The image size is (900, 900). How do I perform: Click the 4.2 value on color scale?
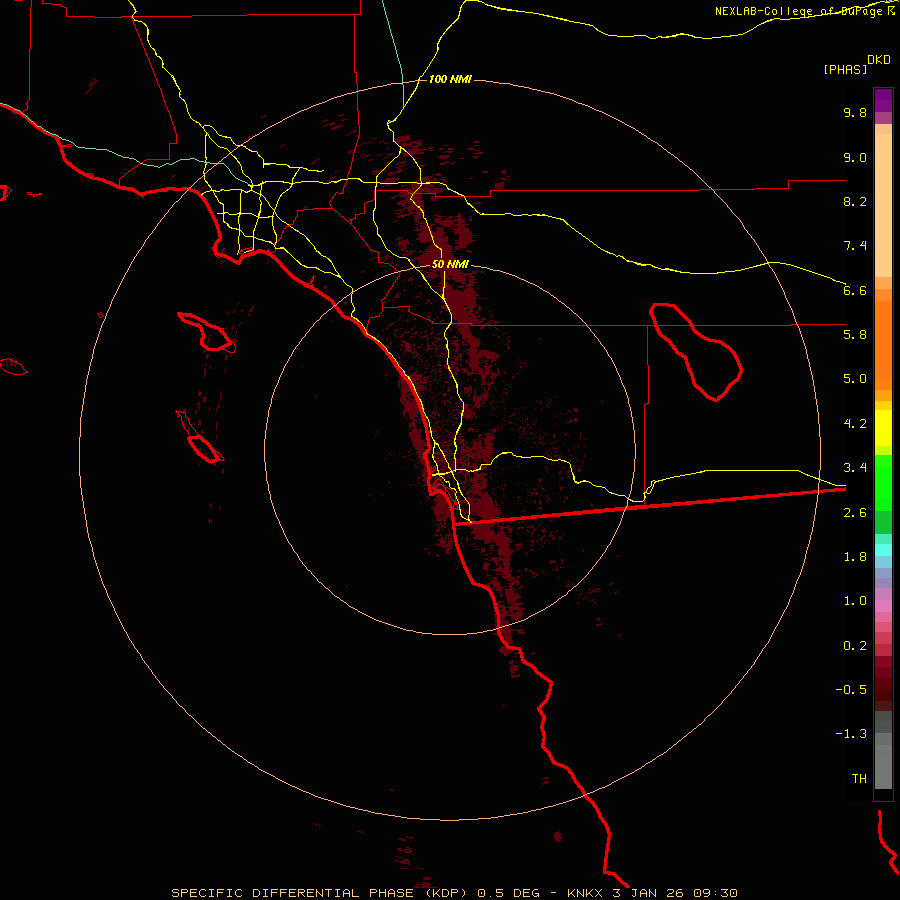pyautogui.click(x=855, y=424)
